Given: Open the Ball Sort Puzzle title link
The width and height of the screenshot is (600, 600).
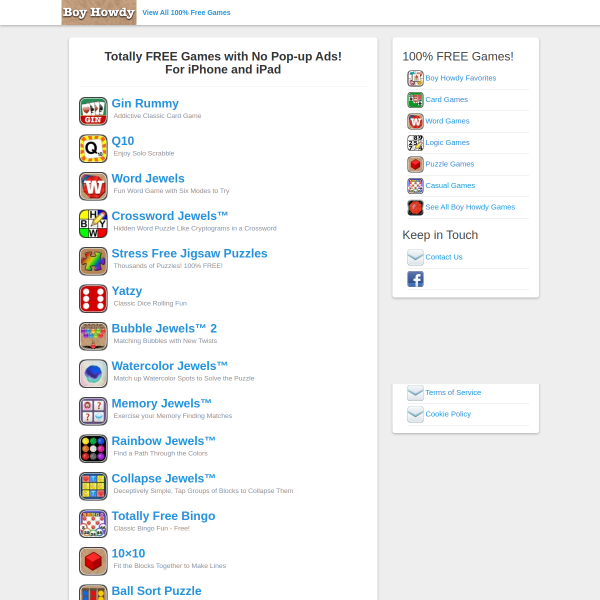Looking at the screenshot, I should click(x=157, y=591).
